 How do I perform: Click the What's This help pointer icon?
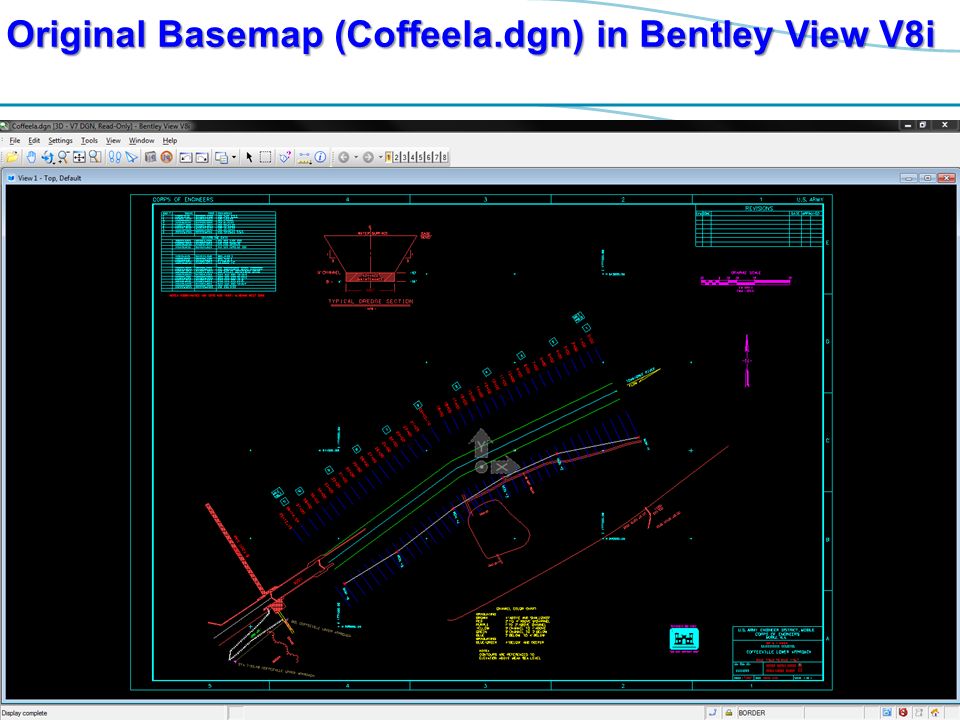tap(285, 157)
